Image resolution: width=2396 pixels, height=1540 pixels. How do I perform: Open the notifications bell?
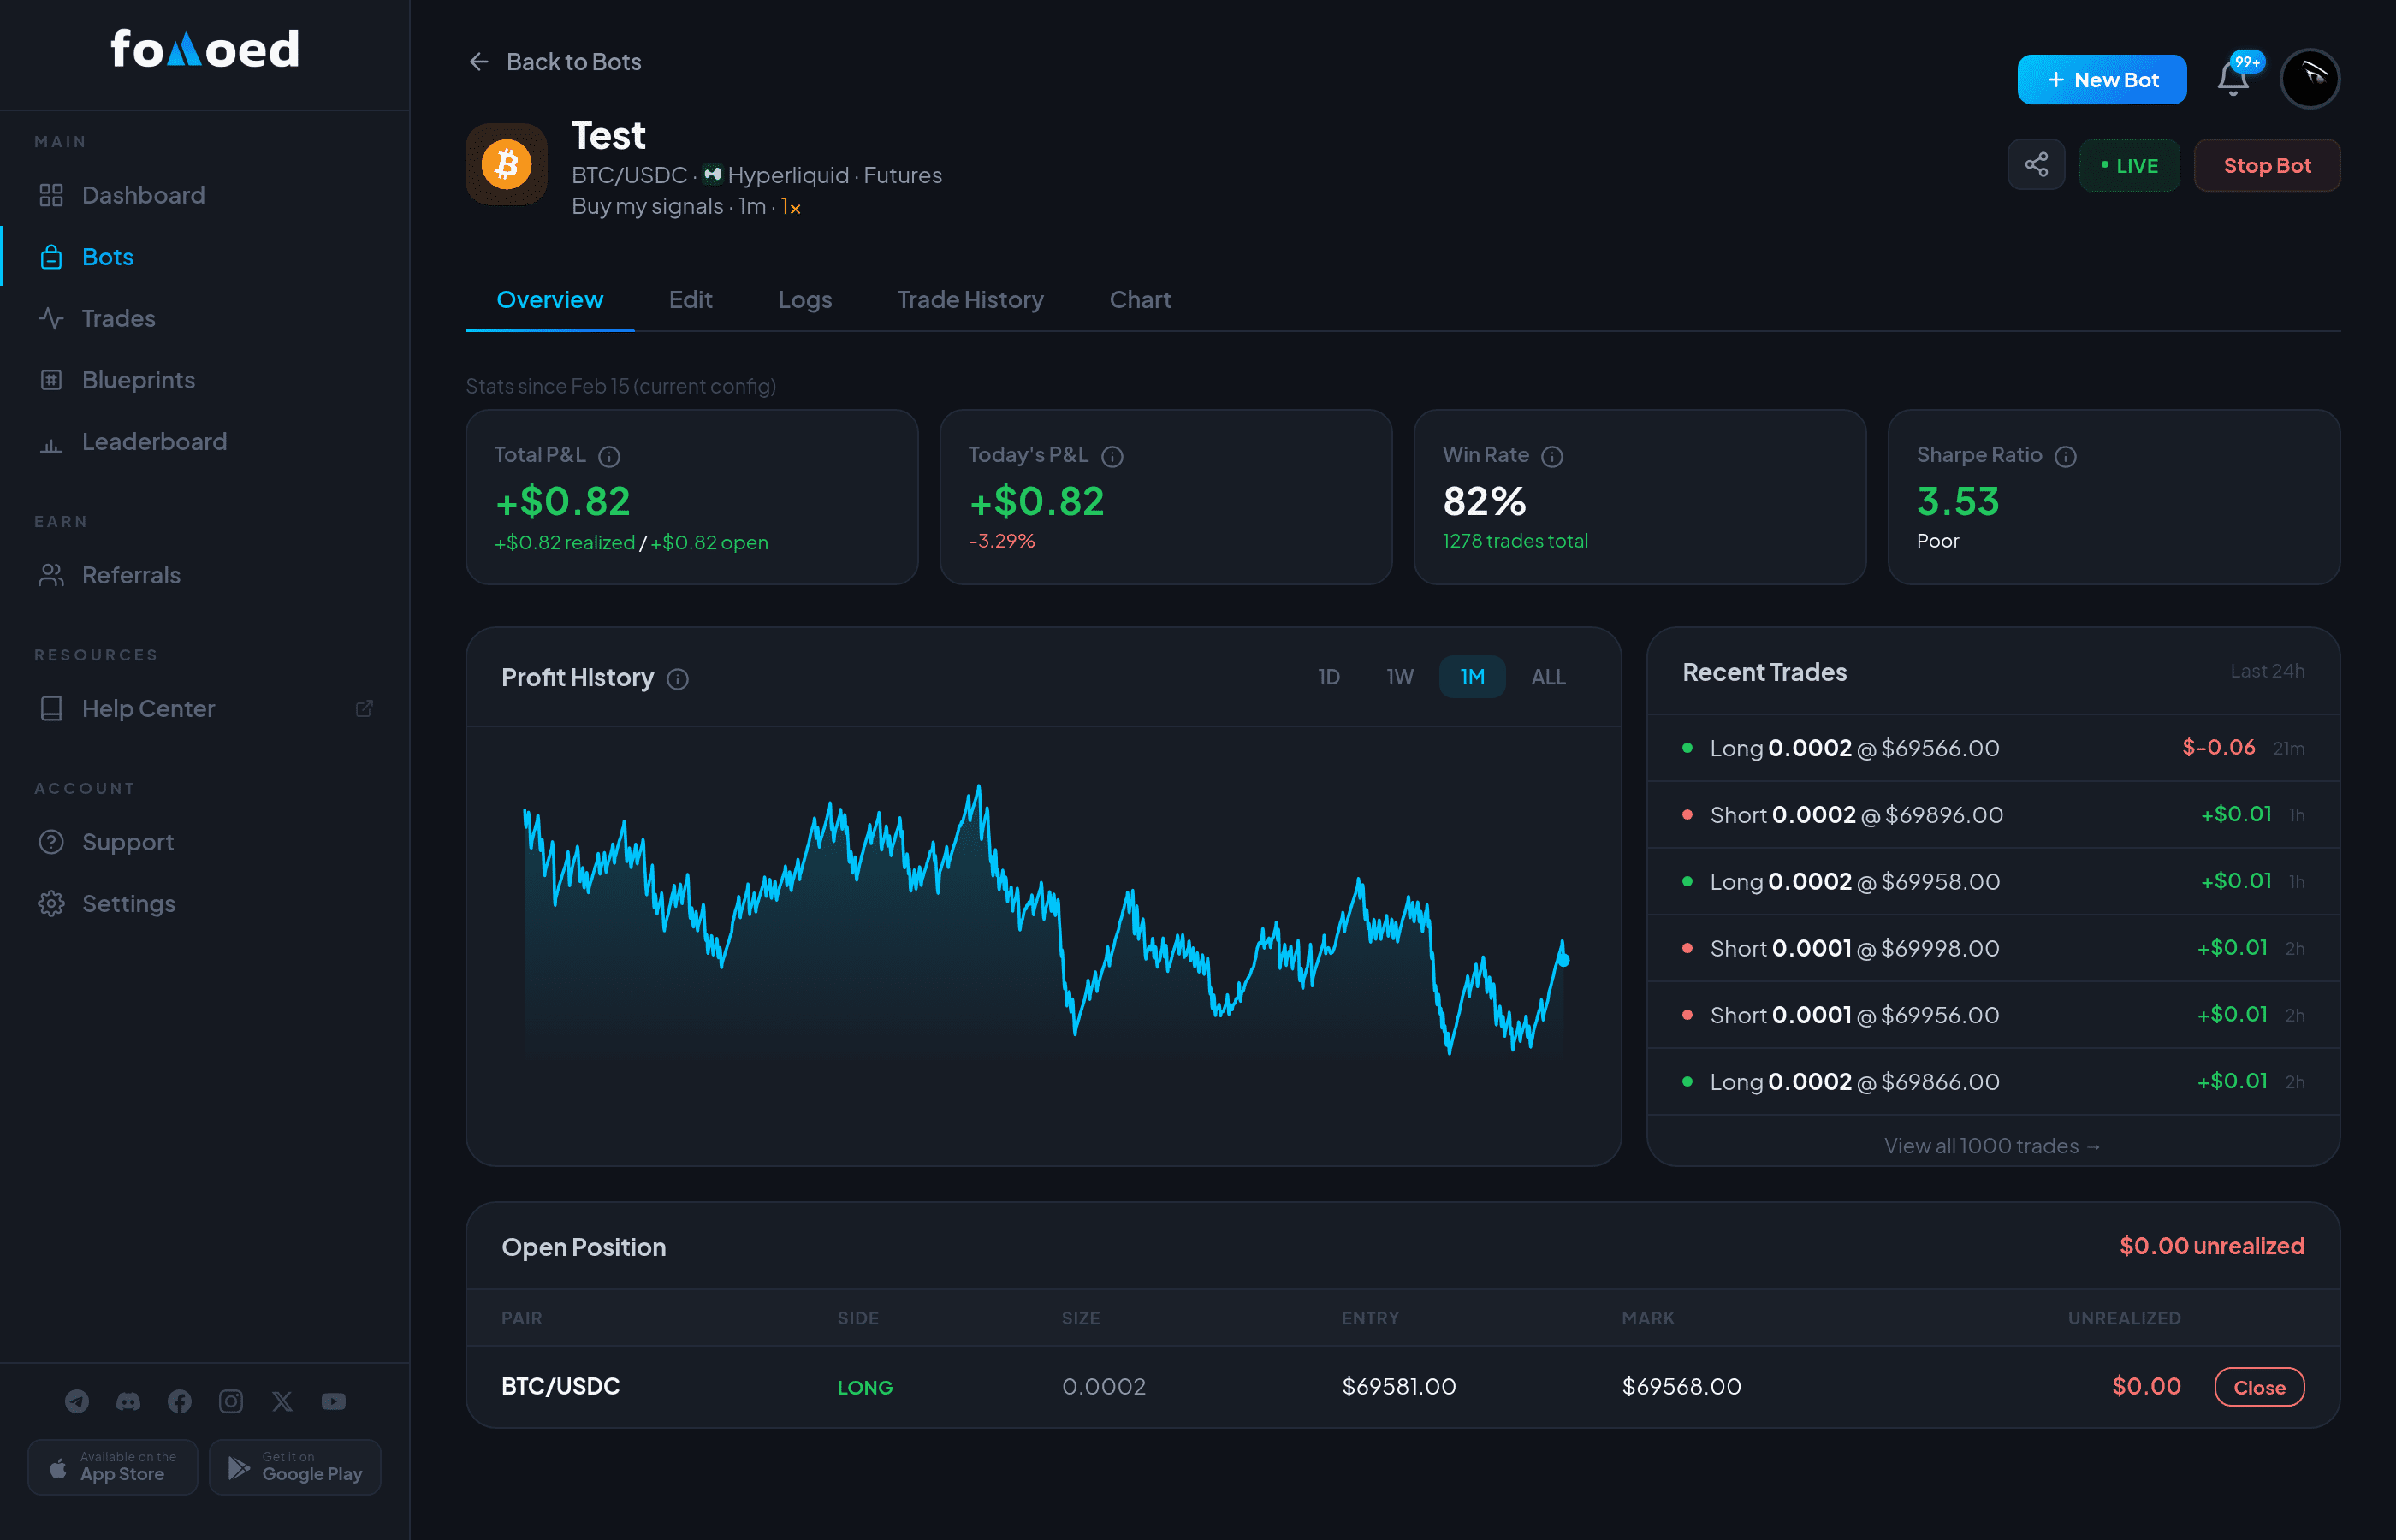pos(2233,78)
